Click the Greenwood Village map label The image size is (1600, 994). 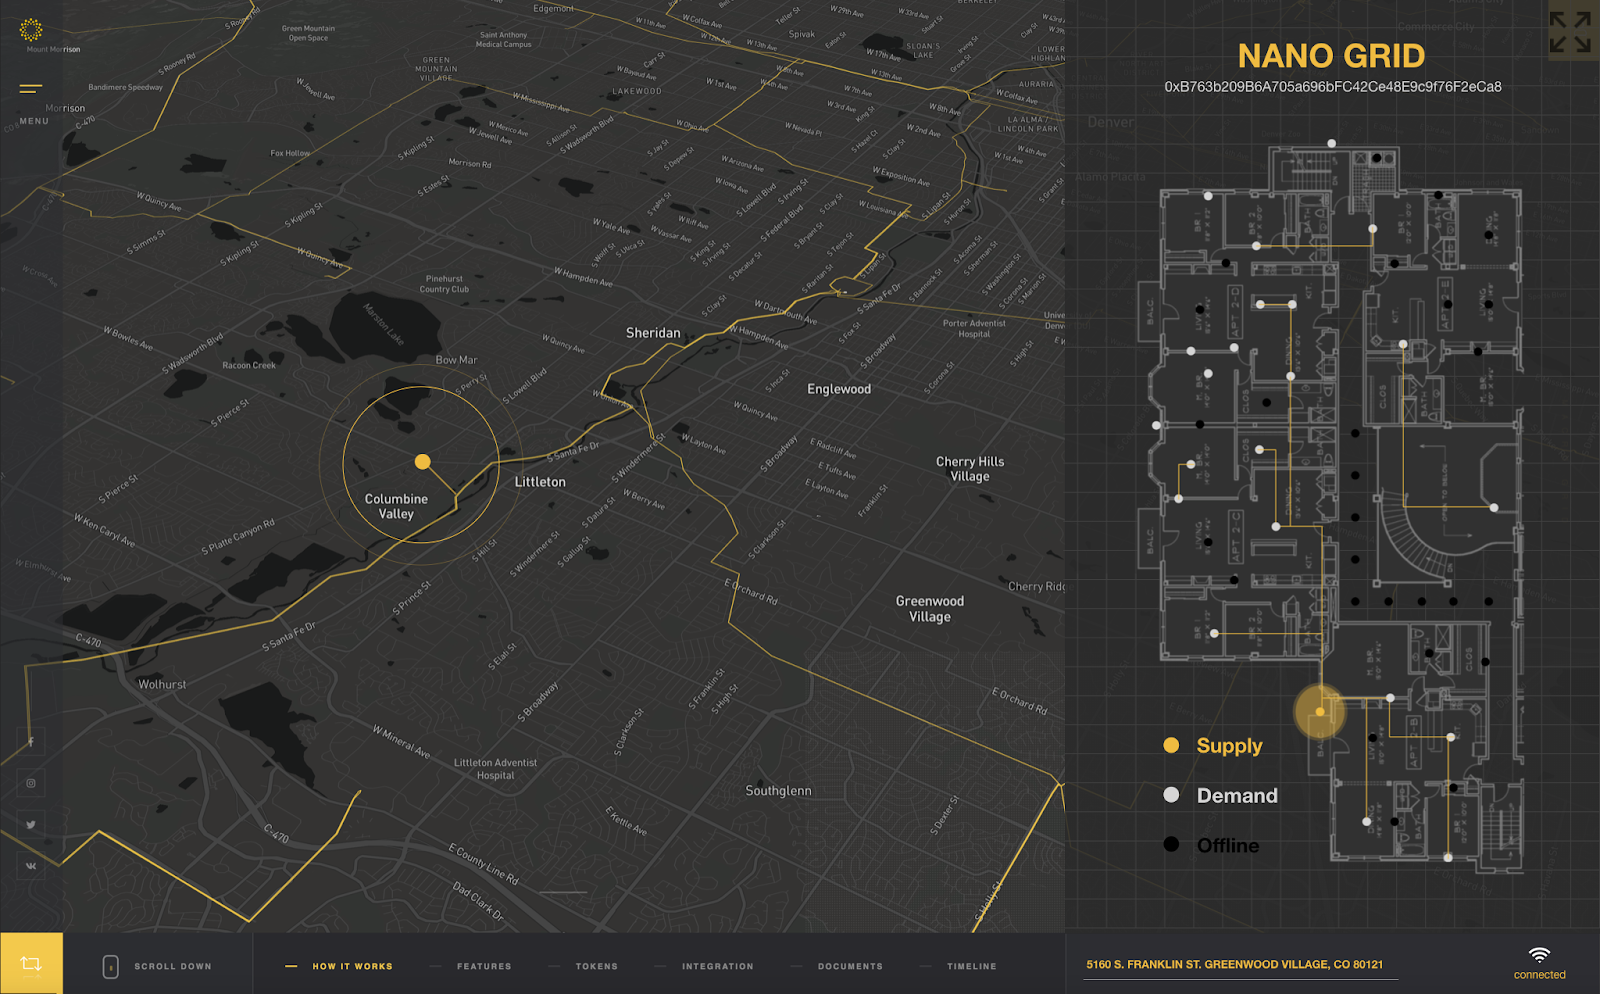(x=930, y=609)
